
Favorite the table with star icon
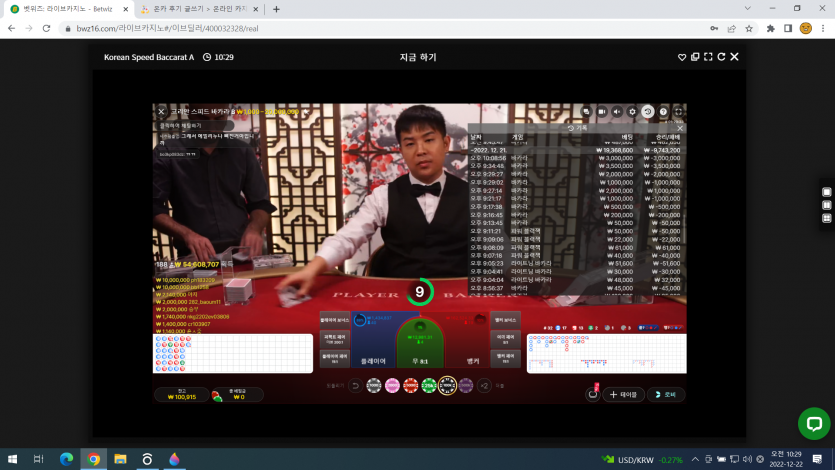tap(306, 112)
